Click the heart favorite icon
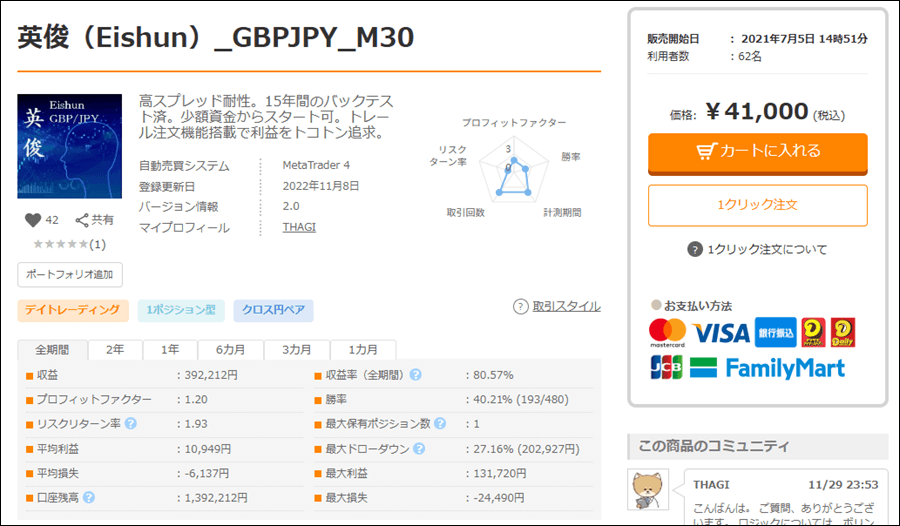 pyautogui.click(x=32, y=220)
